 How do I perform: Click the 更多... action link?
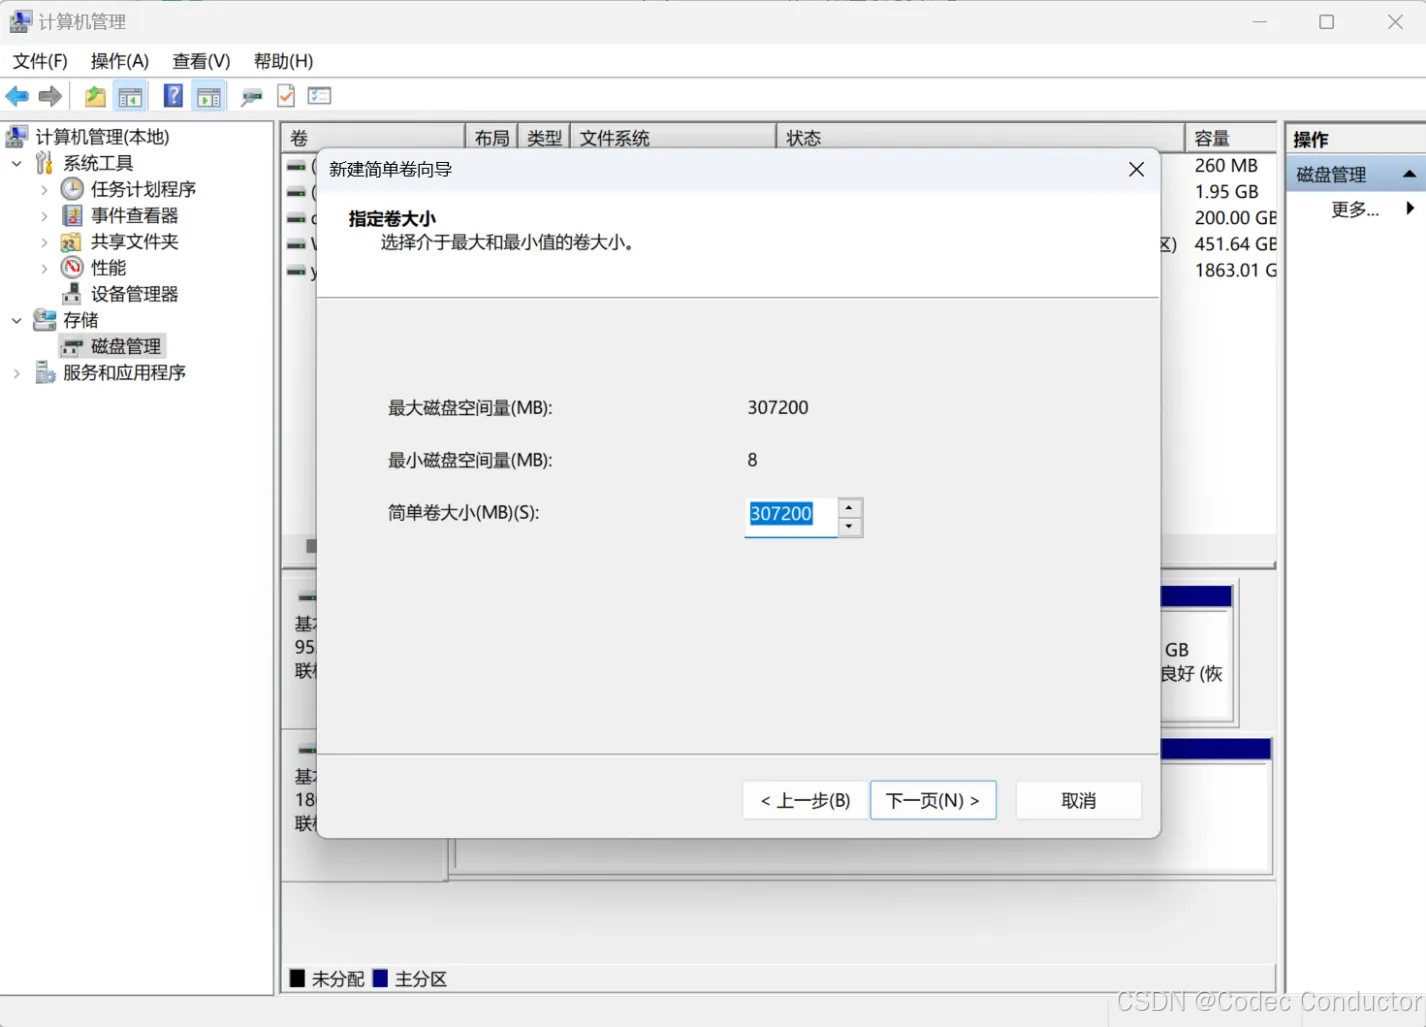tap(1355, 209)
